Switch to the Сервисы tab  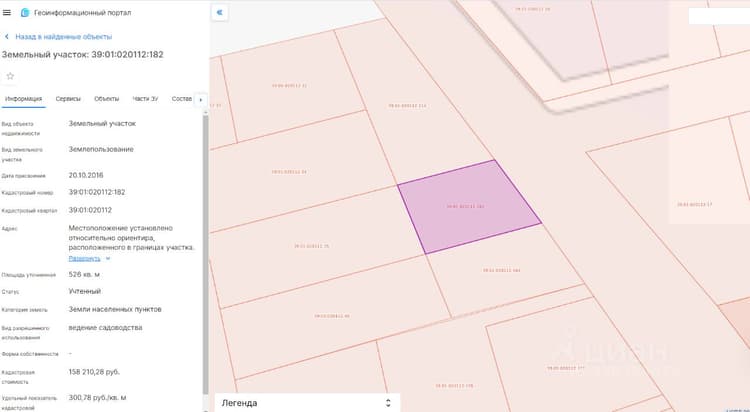click(x=68, y=99)
